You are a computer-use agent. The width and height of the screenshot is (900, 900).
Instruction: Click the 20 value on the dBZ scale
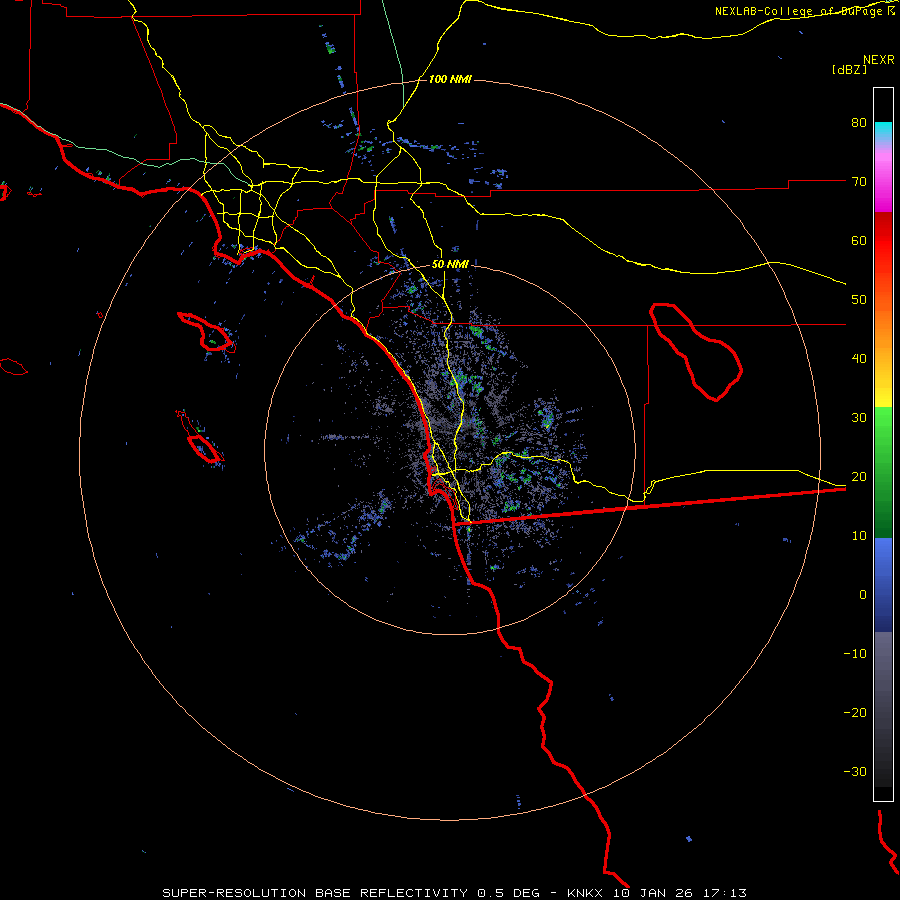tap(859, 477)
